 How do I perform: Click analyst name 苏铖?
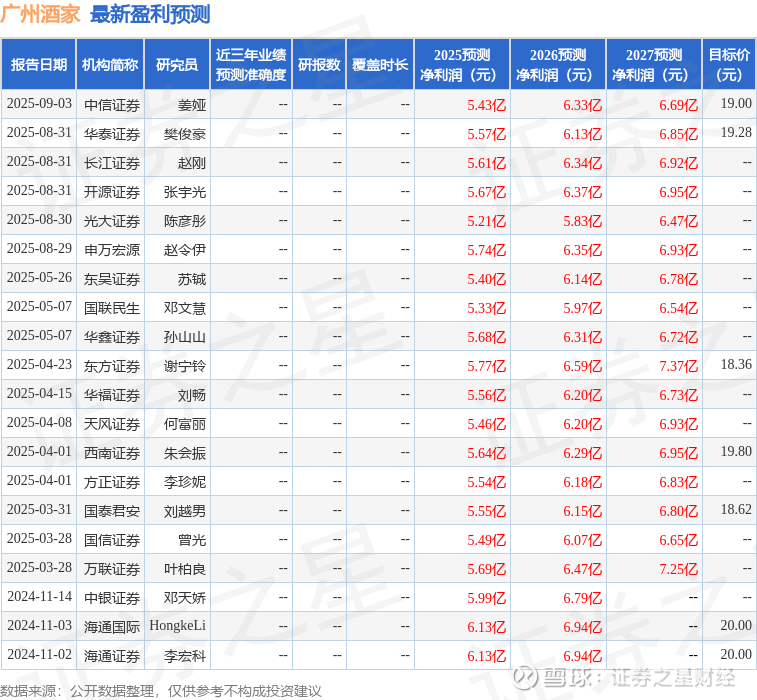(192, 279)
